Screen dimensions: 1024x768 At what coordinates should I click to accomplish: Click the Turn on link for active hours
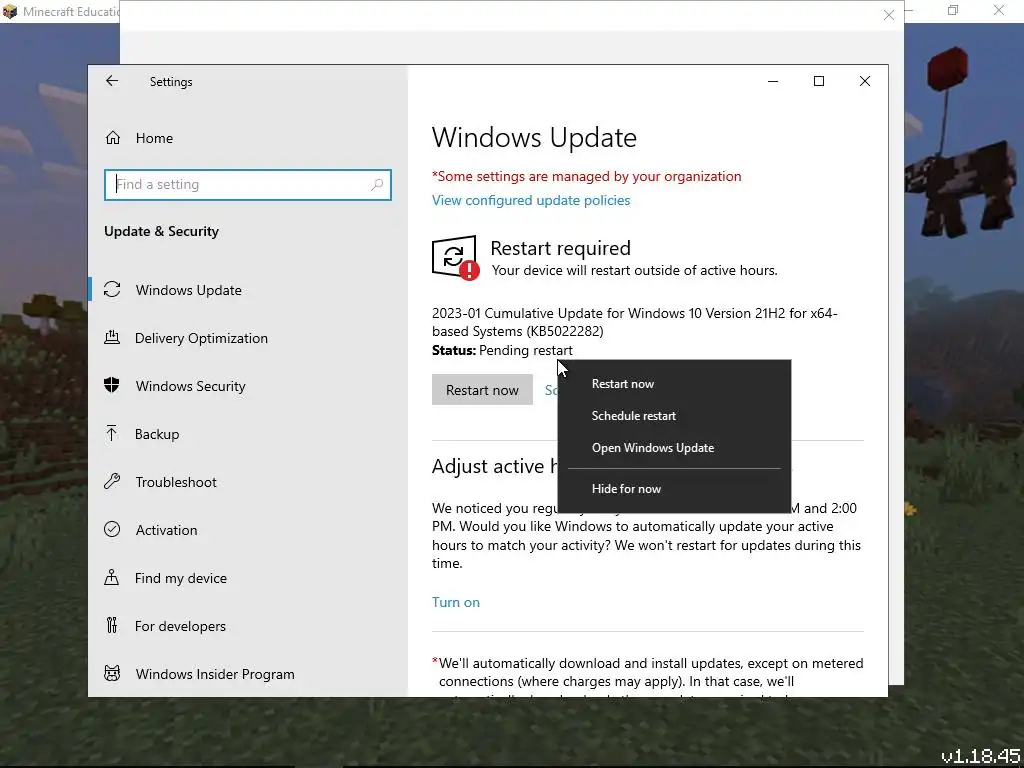(456, 602)
